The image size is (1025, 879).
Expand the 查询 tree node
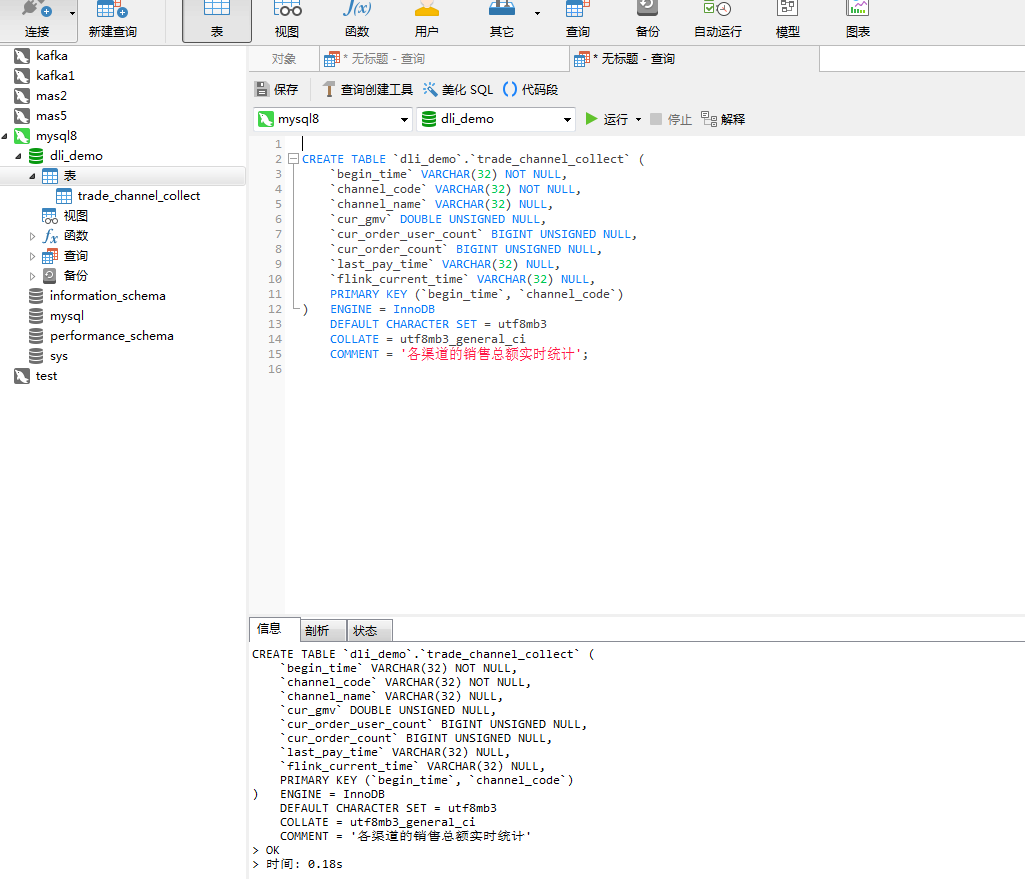click(32, 256)
